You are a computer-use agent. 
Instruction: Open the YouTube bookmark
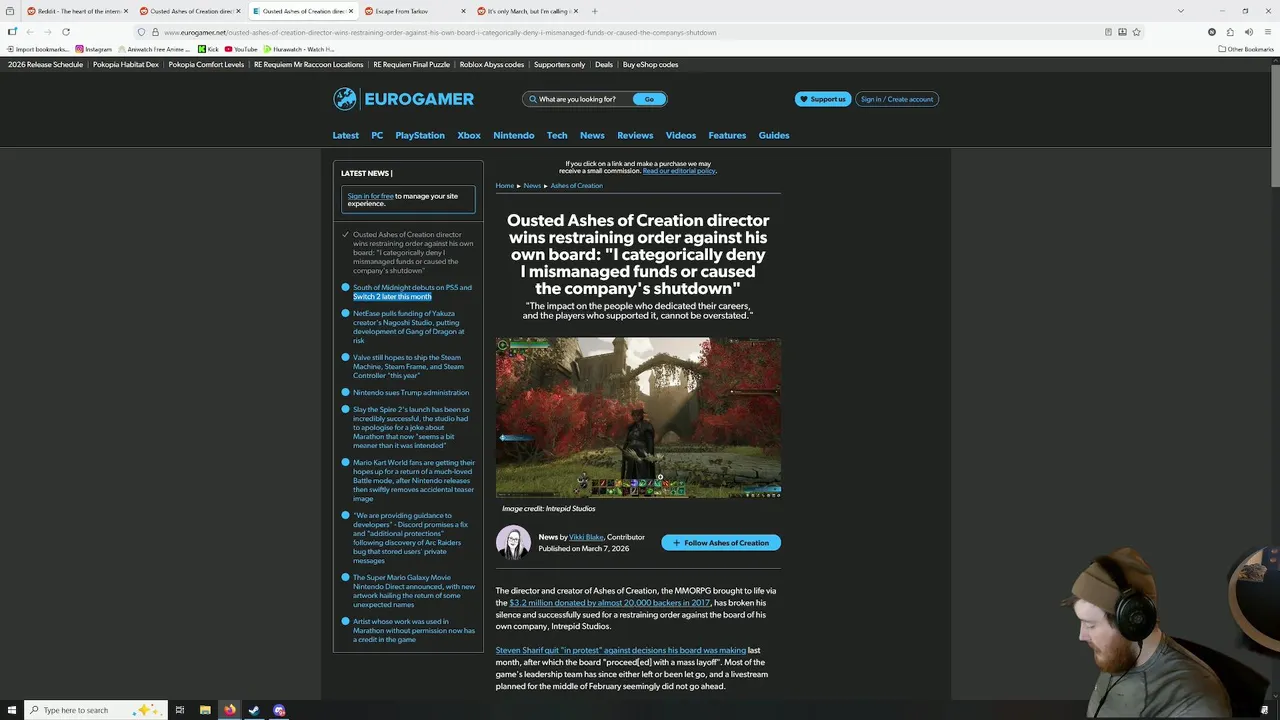[x=241, y=49]
